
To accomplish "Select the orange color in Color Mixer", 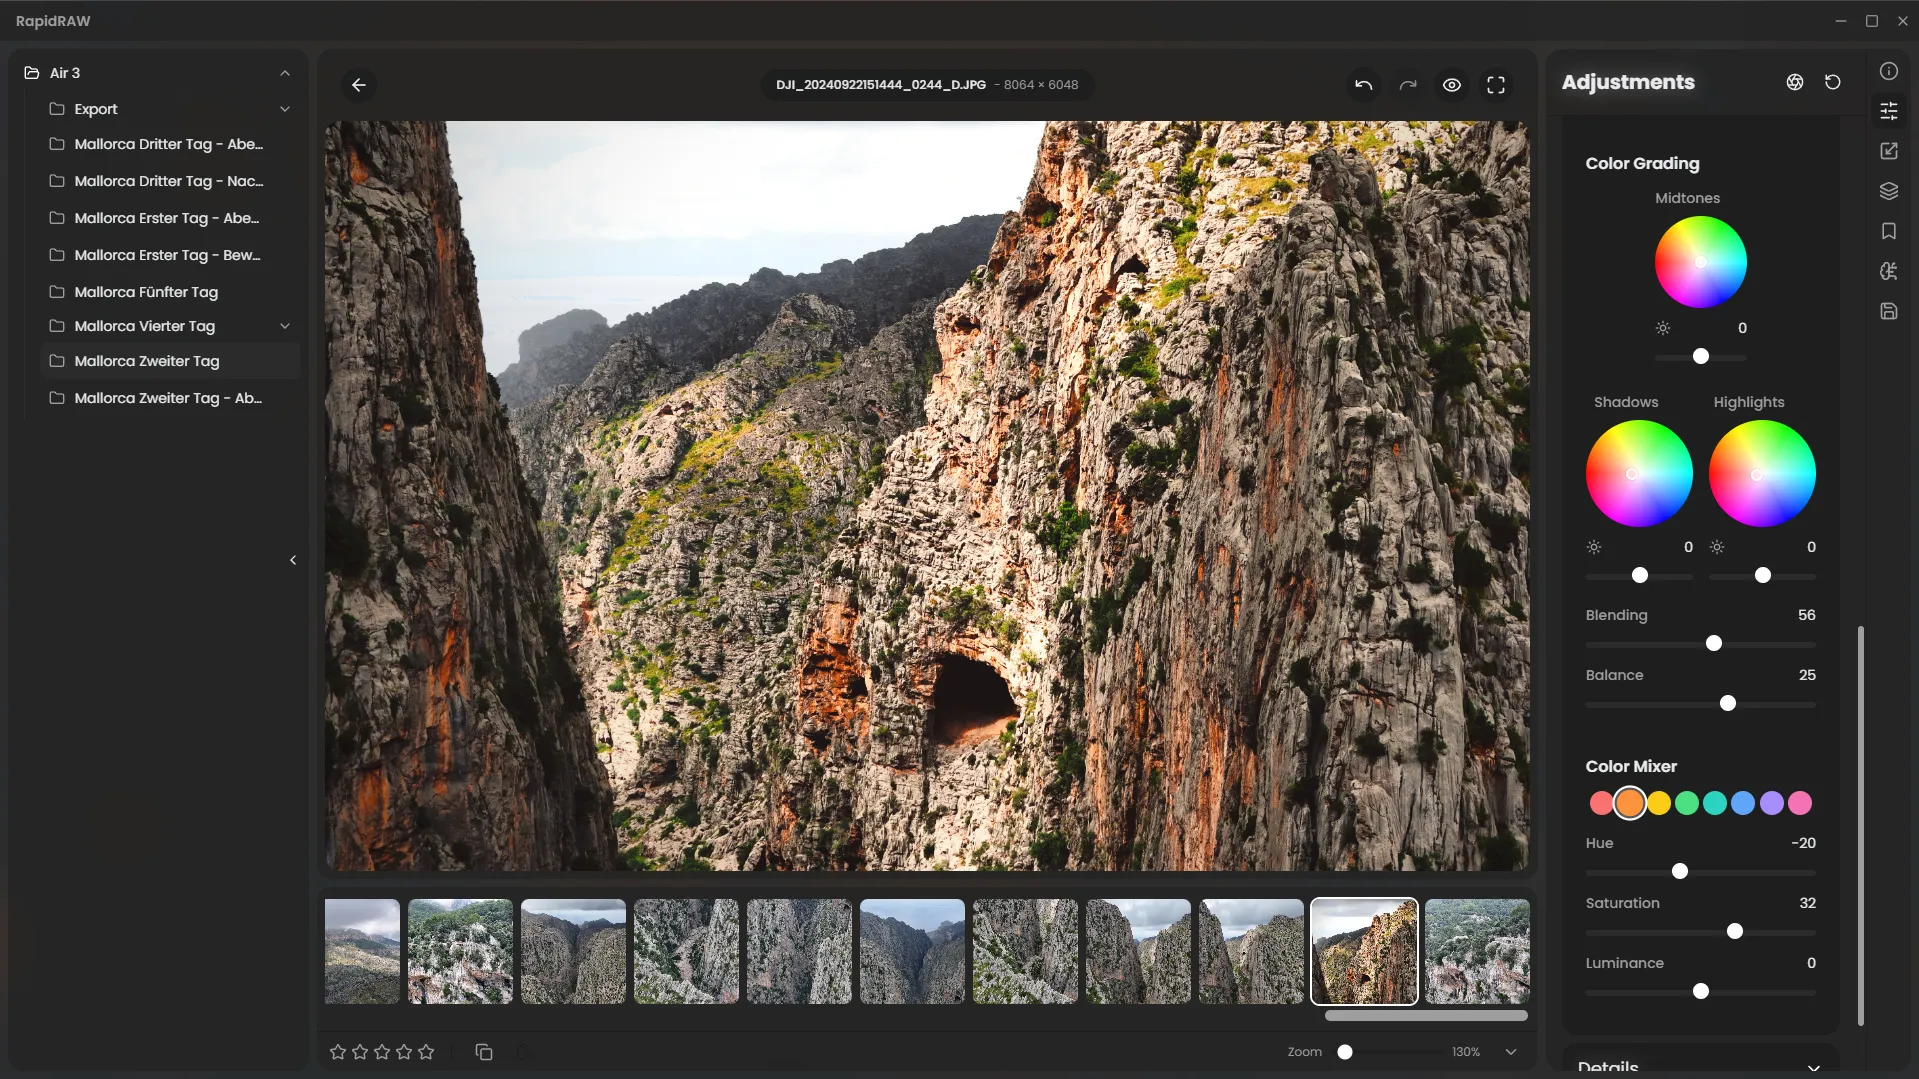I will [x=1630, y=803].
